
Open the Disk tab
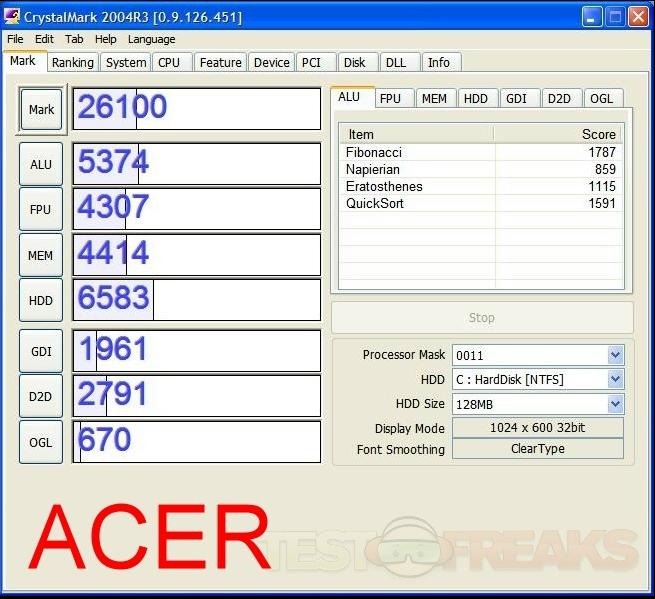(355, 62)
